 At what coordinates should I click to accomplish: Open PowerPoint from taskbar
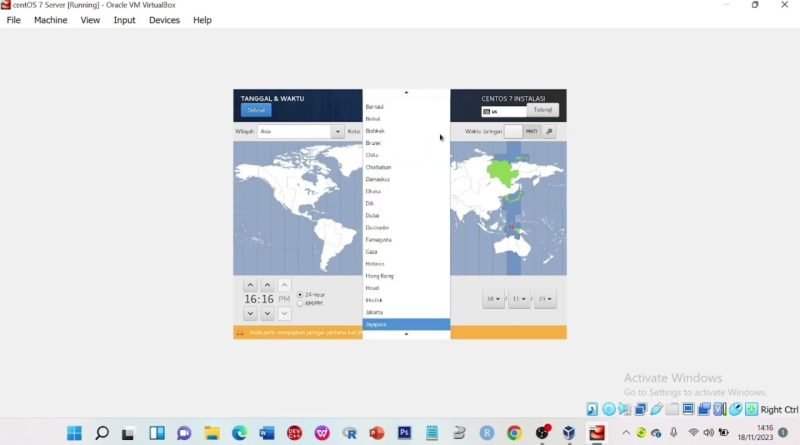[x=377, y=433]
